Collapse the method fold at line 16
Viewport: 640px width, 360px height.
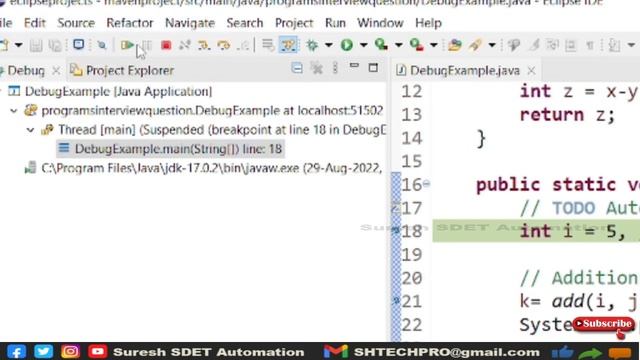coord(426,184)
